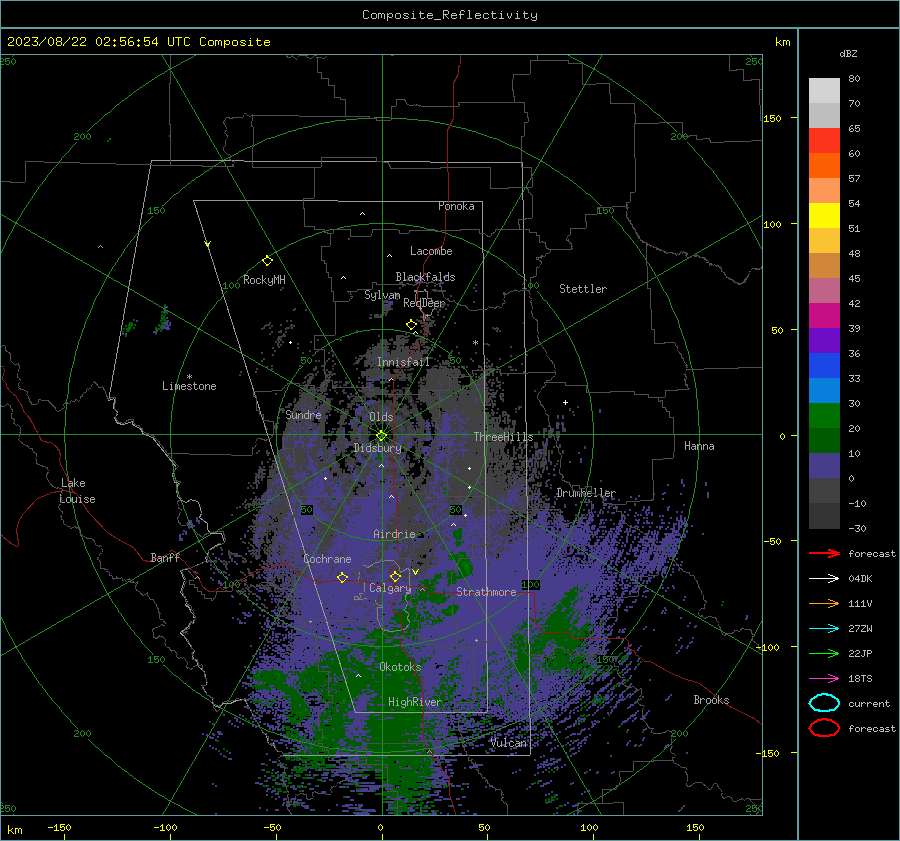
Task: Click the Airdrie city label
Action: coord(394,534)
